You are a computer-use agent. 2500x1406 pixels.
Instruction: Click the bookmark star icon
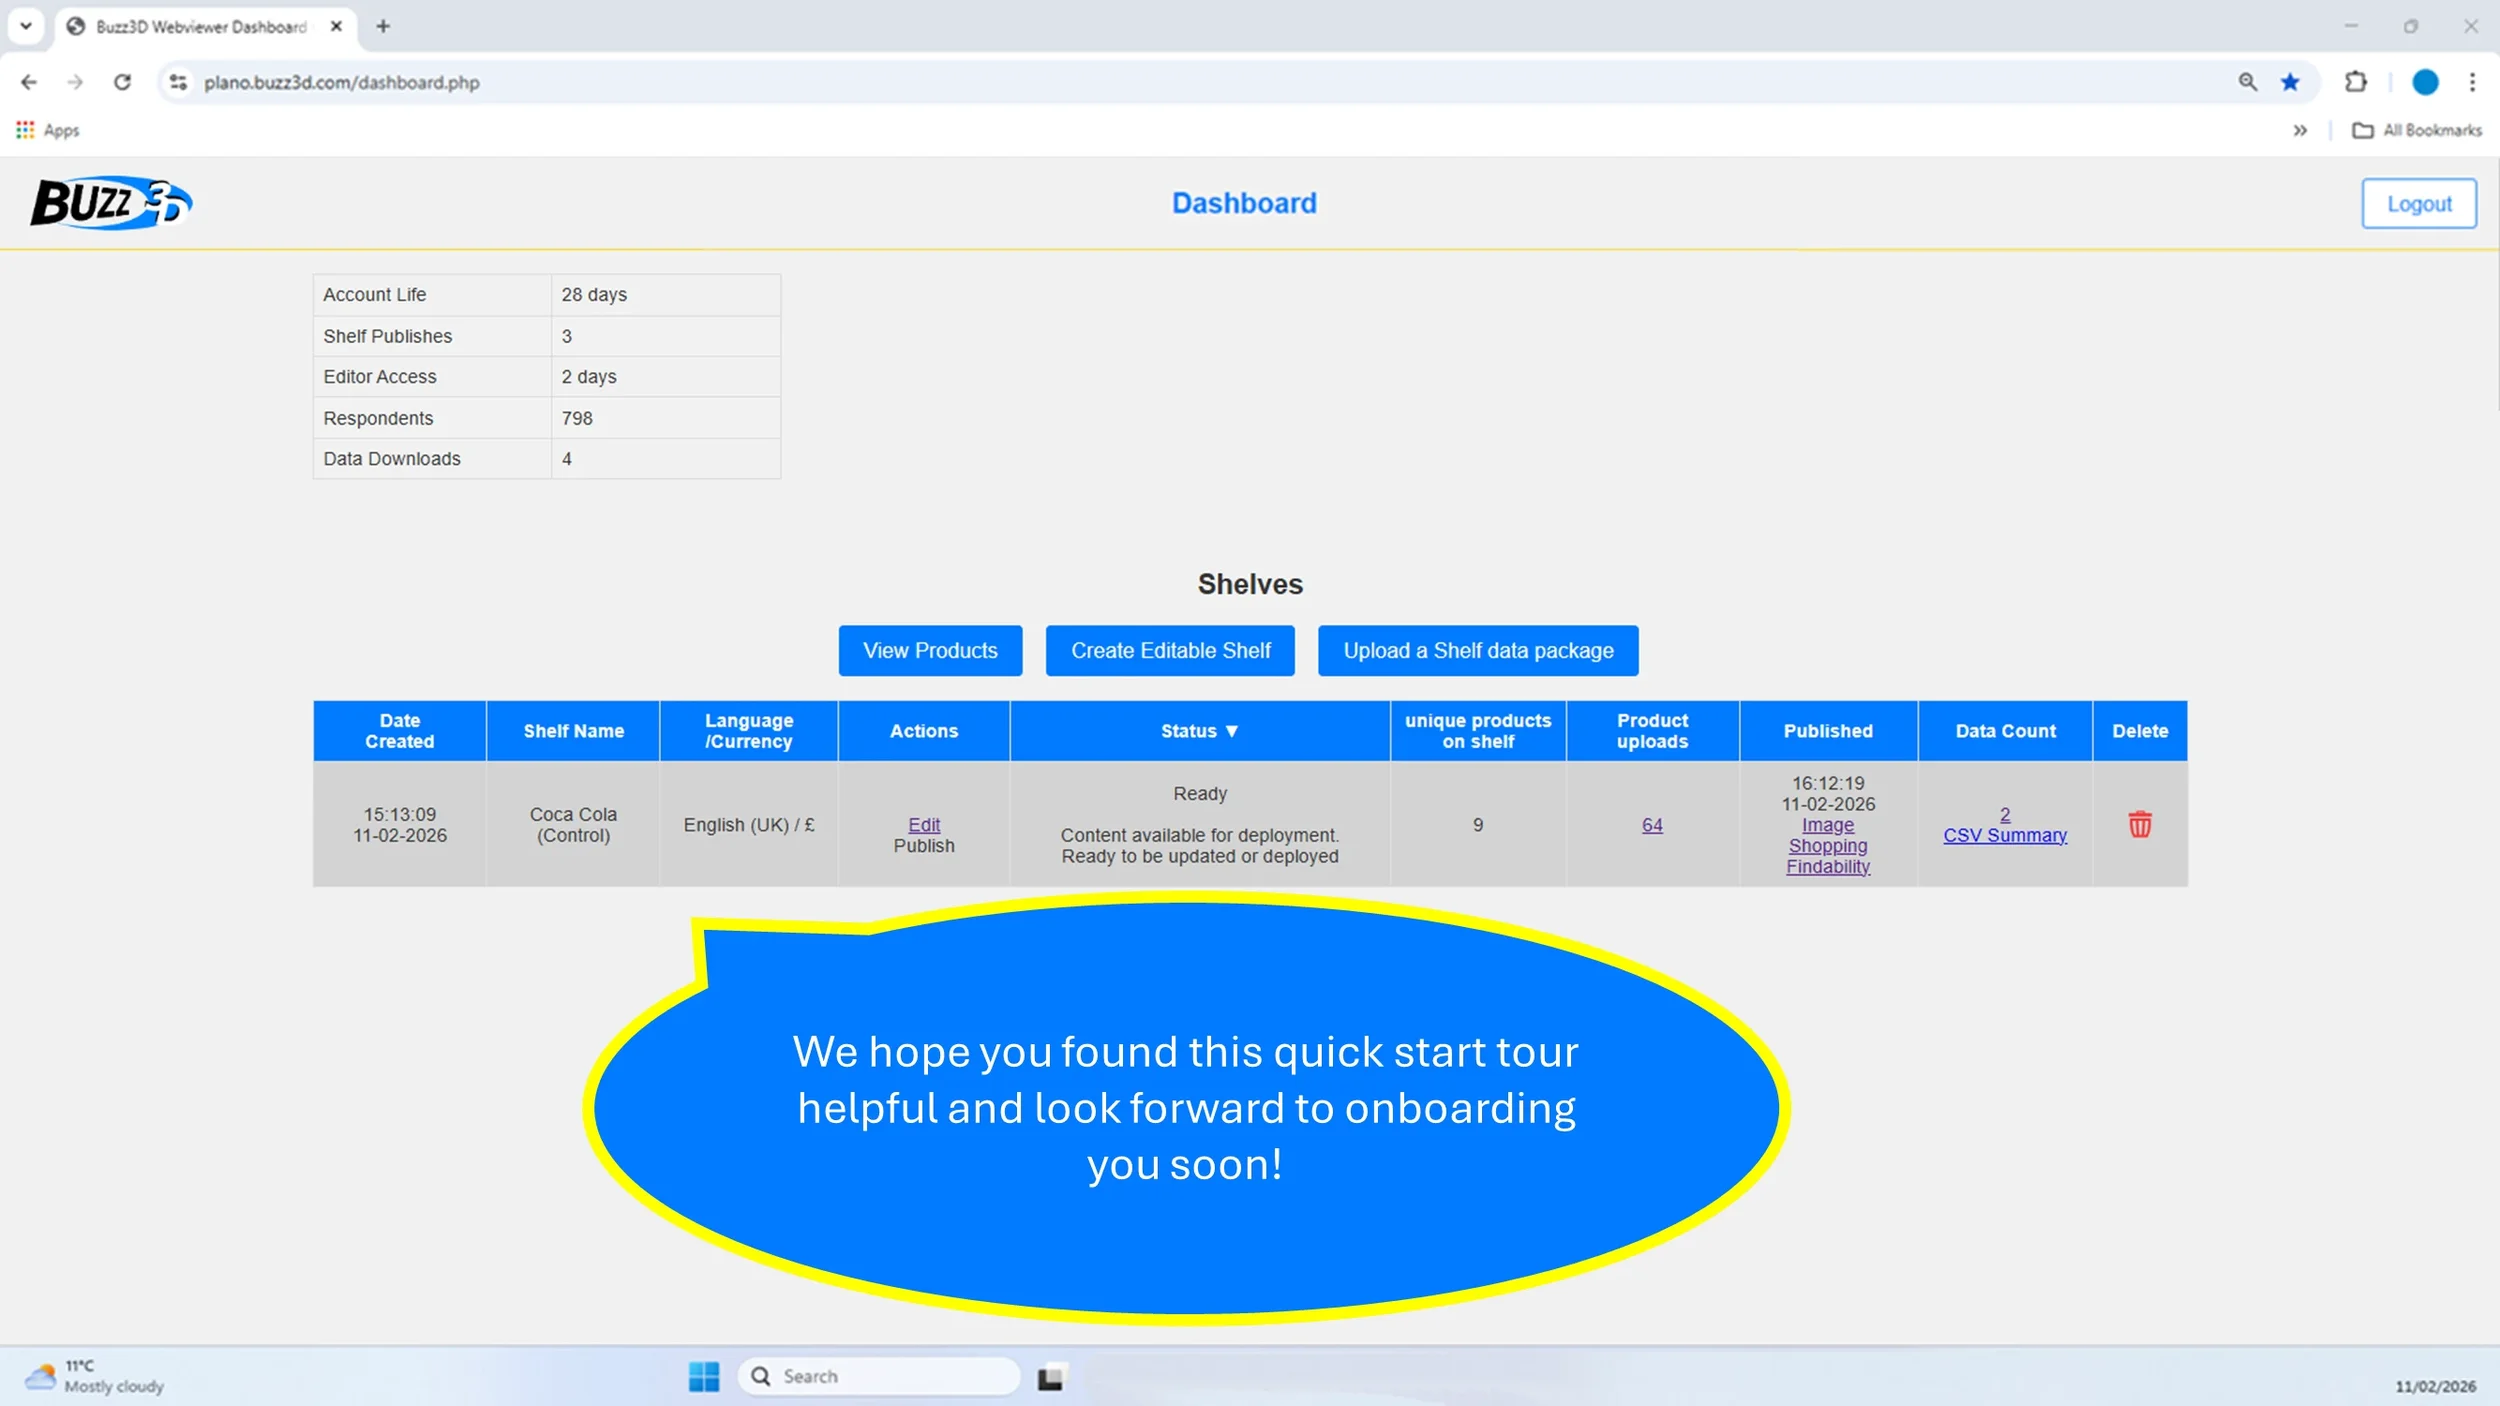pyautogui.click(x=2290, y=82)
